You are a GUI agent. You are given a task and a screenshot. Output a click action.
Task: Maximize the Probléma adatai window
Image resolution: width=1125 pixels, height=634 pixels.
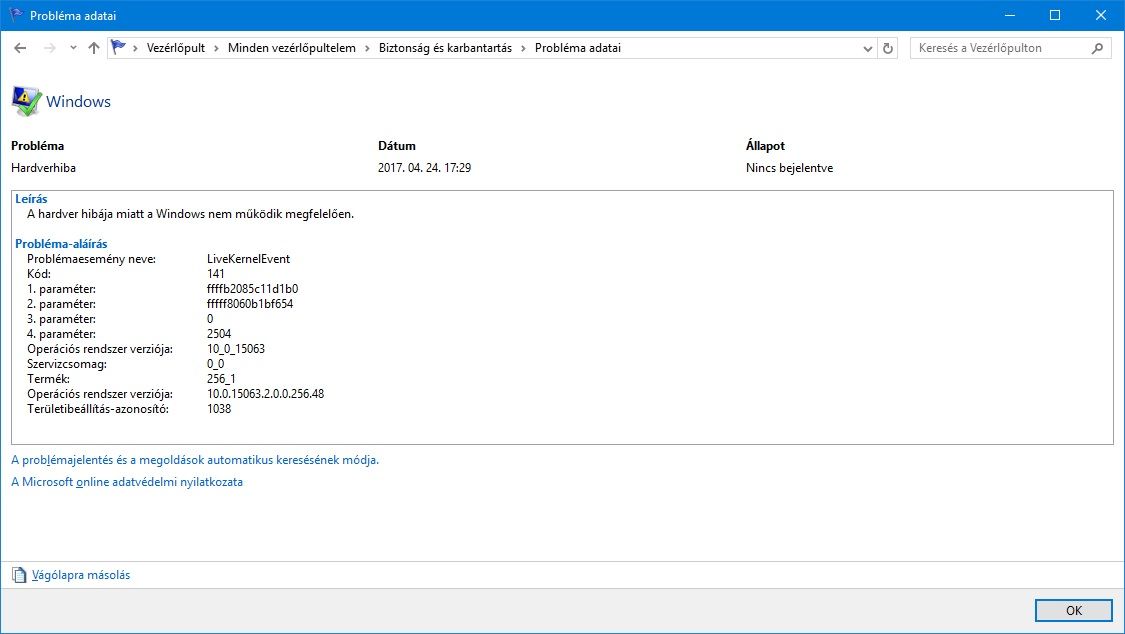pyautogui.click(x=1055, y=15)
